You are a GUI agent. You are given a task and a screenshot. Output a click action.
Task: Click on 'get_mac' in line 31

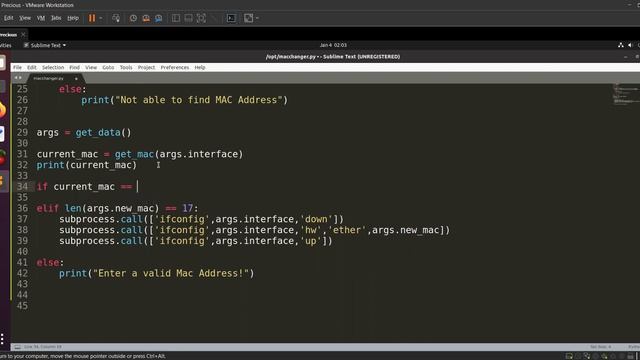[134, 154]
